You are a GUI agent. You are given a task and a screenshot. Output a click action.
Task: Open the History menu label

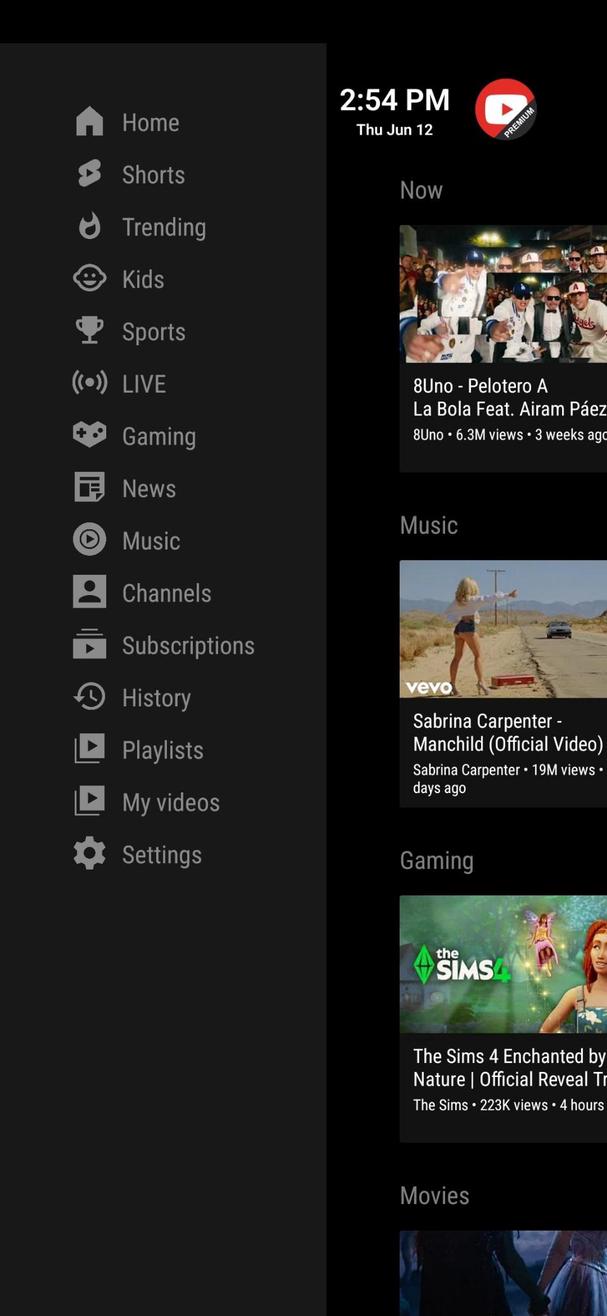click(156, 698)
